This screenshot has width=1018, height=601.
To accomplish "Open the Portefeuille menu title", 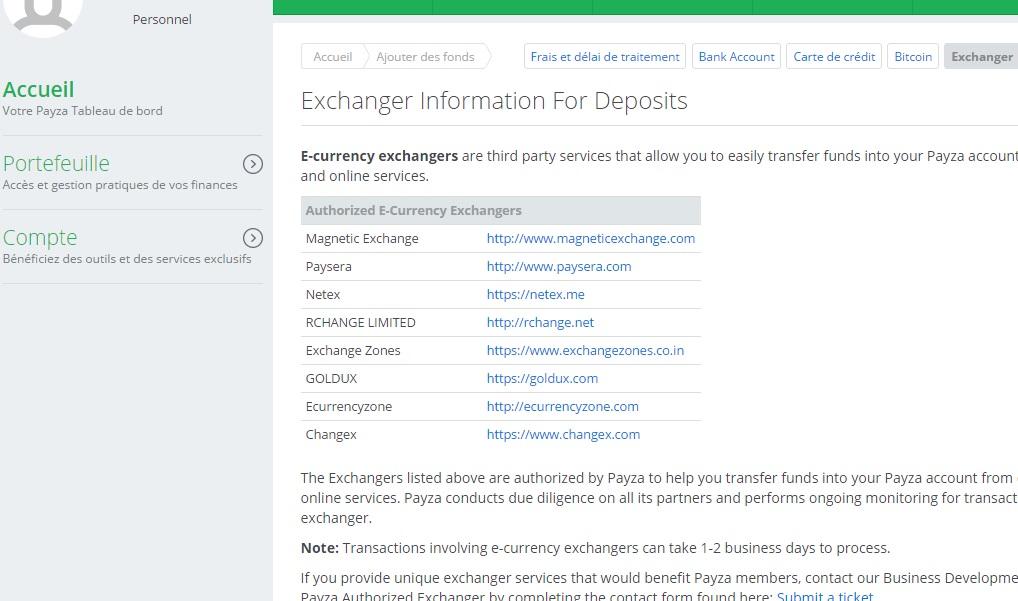I will (56, 164).
